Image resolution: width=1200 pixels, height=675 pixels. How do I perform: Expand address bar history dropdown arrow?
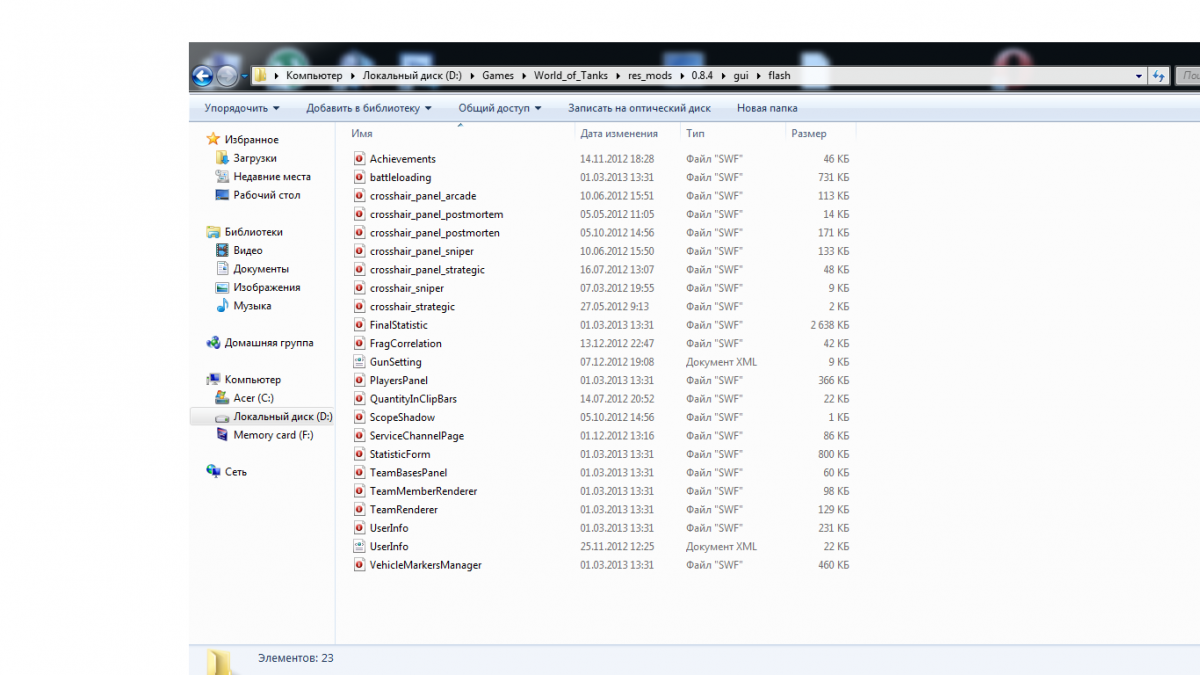pos(1139,76)
